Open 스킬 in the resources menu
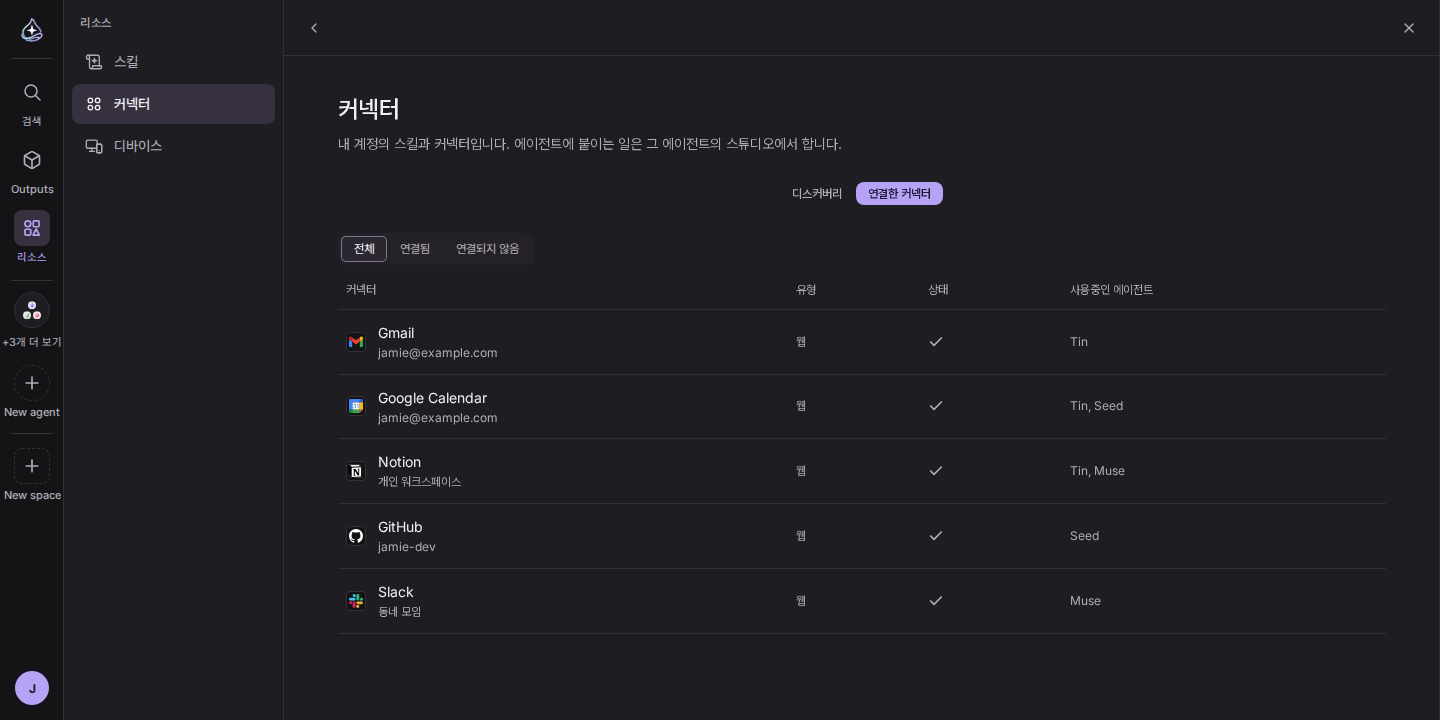 click(x=173, y=62)
